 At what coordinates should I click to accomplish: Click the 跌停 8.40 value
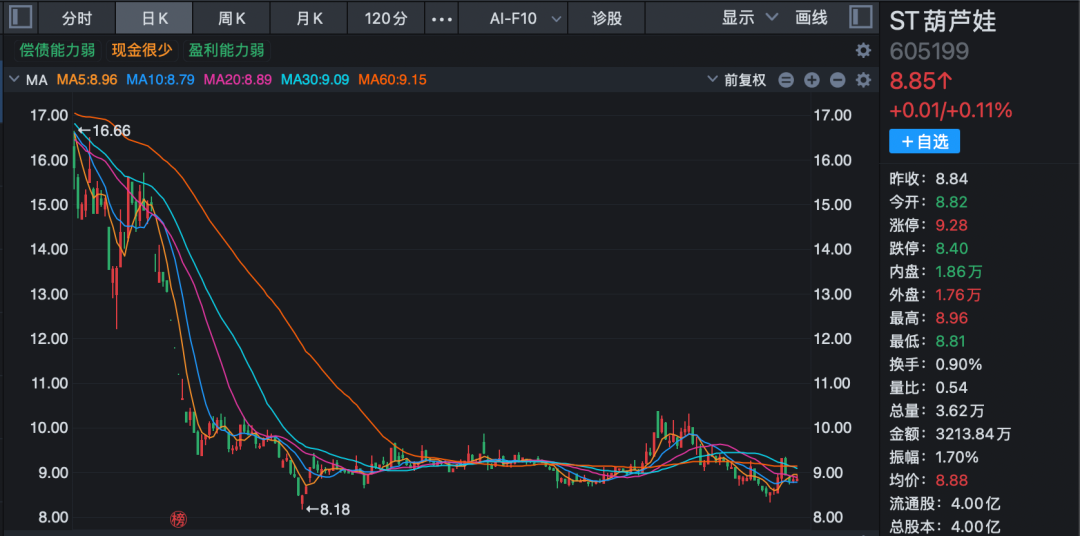[952, 249]
